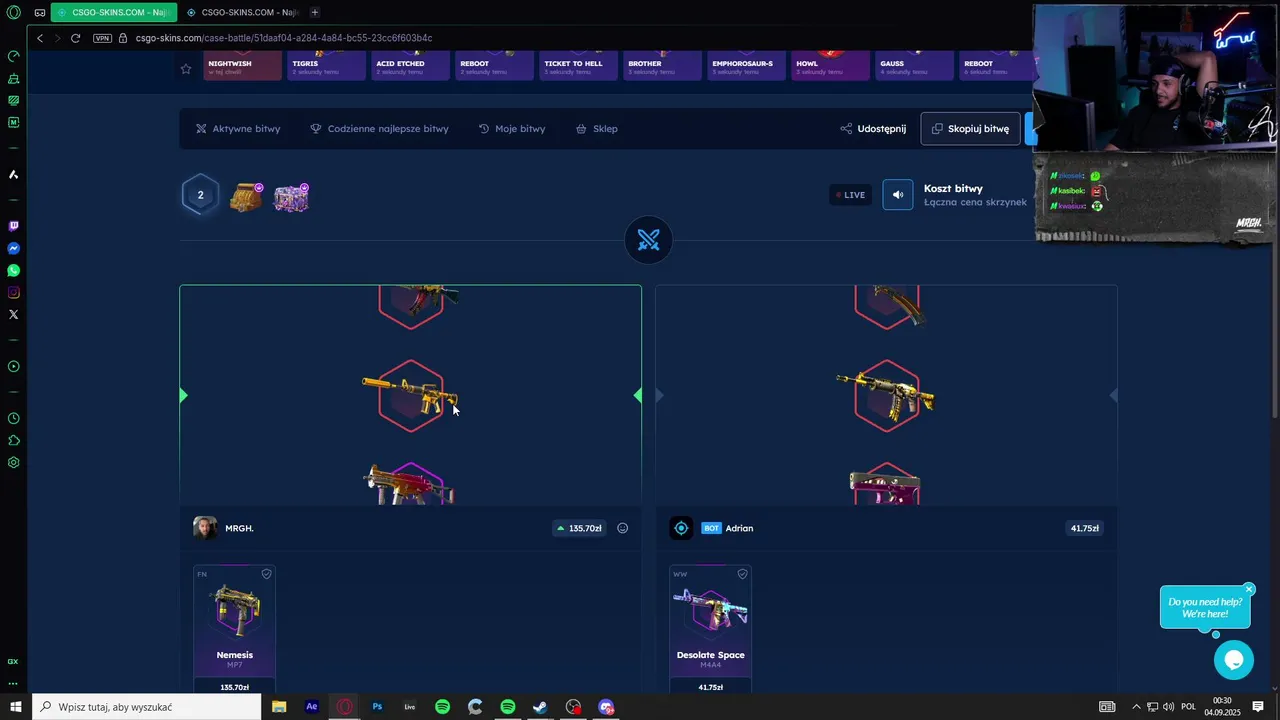Image resolution: width=1280 pixels, height=720 pixels.
Task: Open Codzienne najlepsze bitwy tab
Action: [379, 129]
